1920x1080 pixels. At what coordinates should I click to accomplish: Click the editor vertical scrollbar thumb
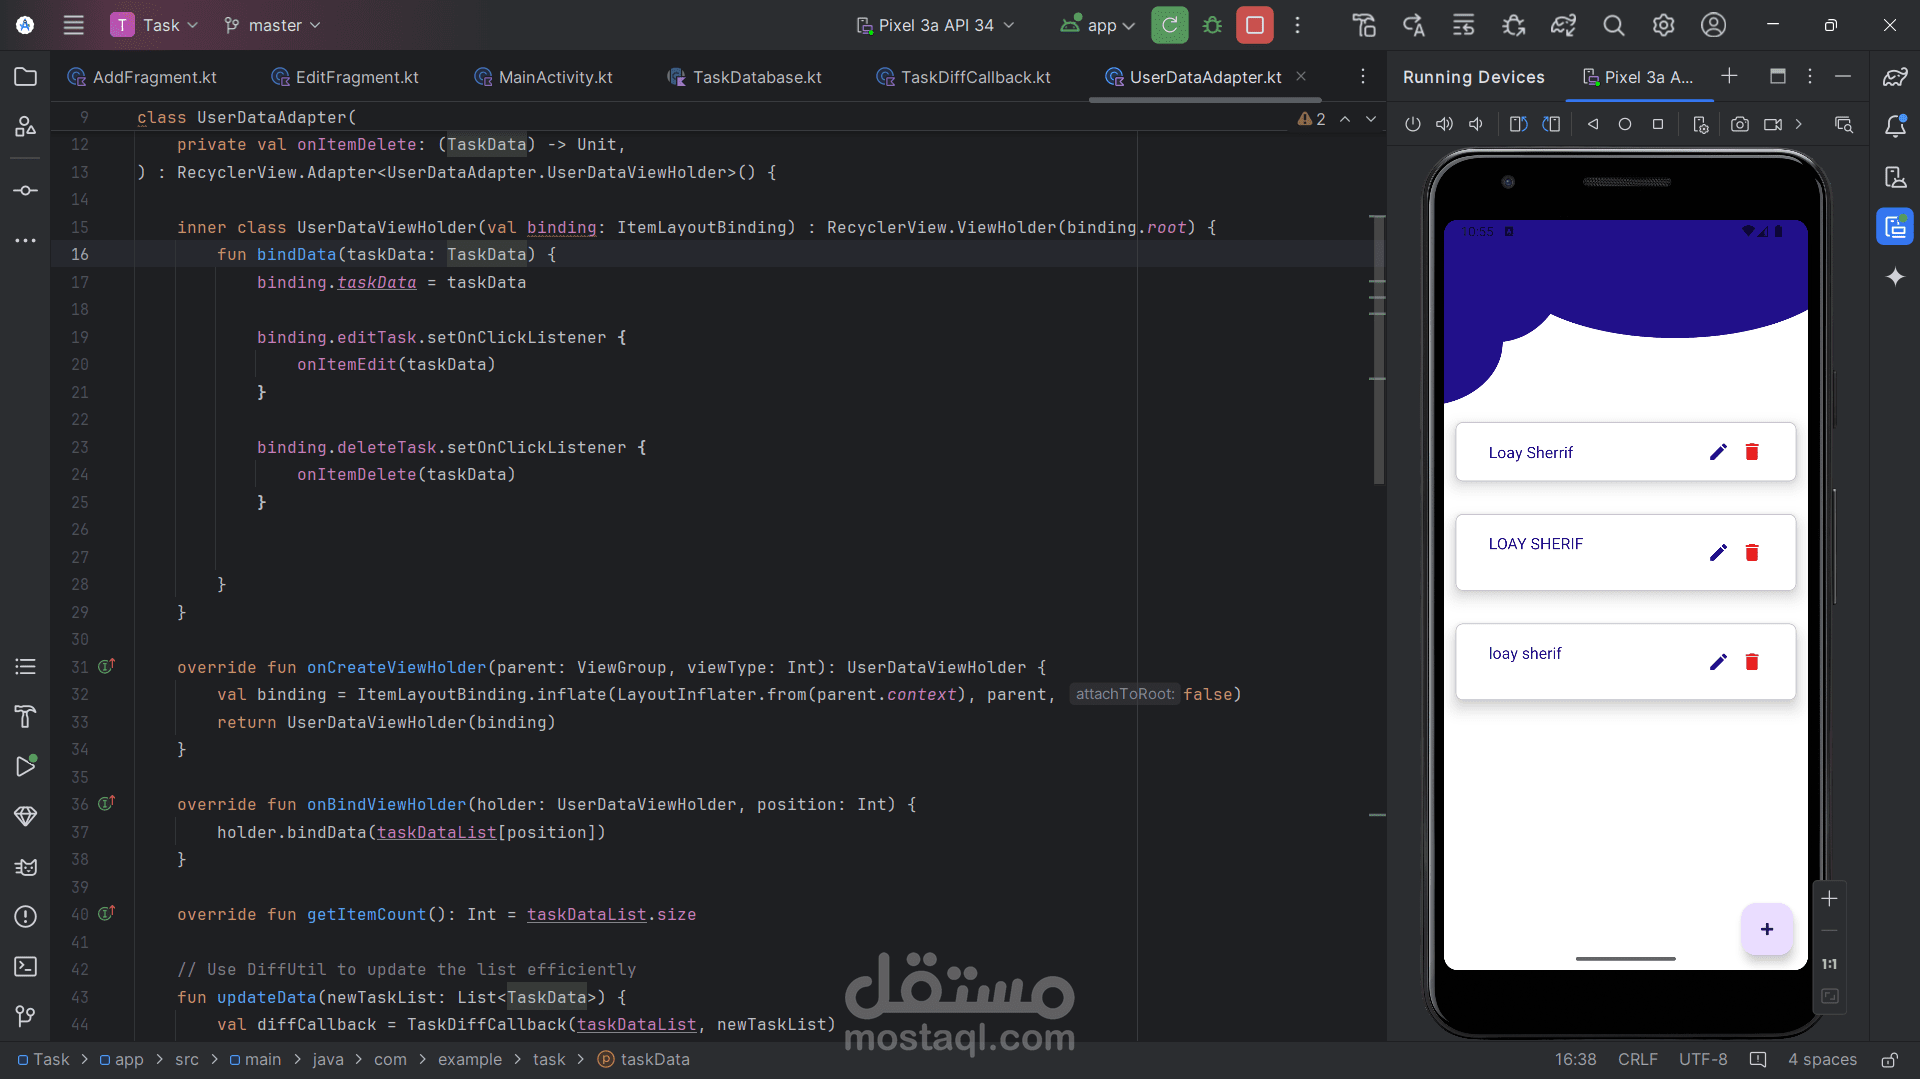click(x=1378, y=350)
